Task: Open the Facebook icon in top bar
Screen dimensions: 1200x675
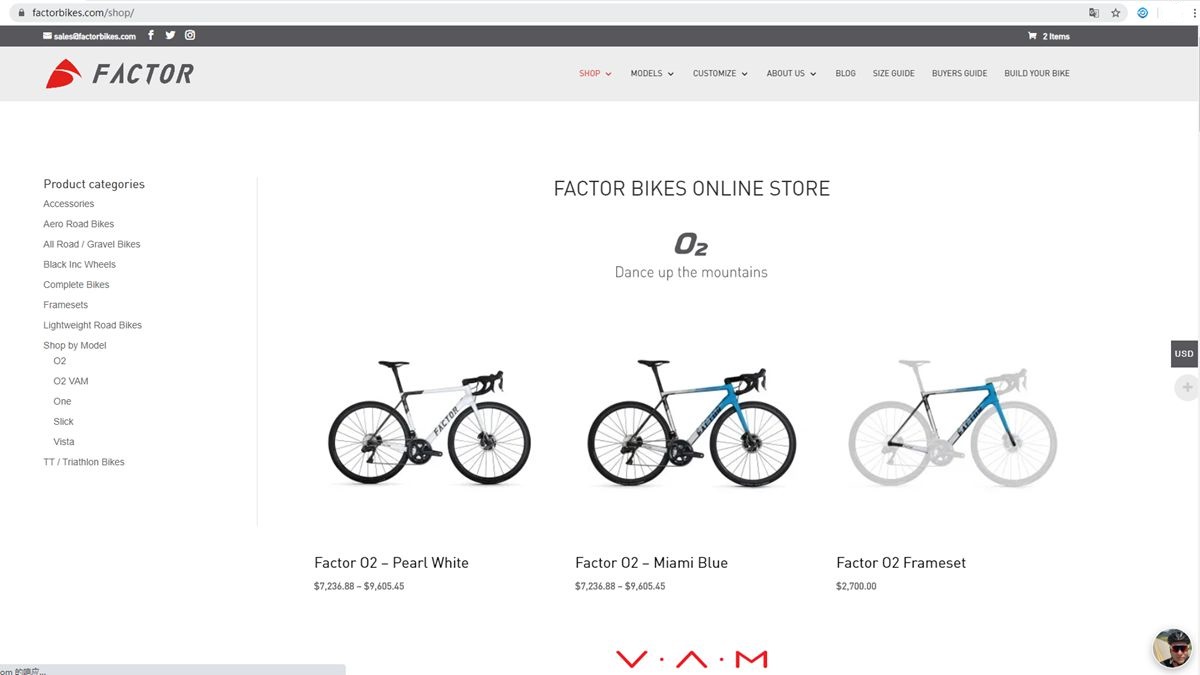Action: [x=151, y=35]
